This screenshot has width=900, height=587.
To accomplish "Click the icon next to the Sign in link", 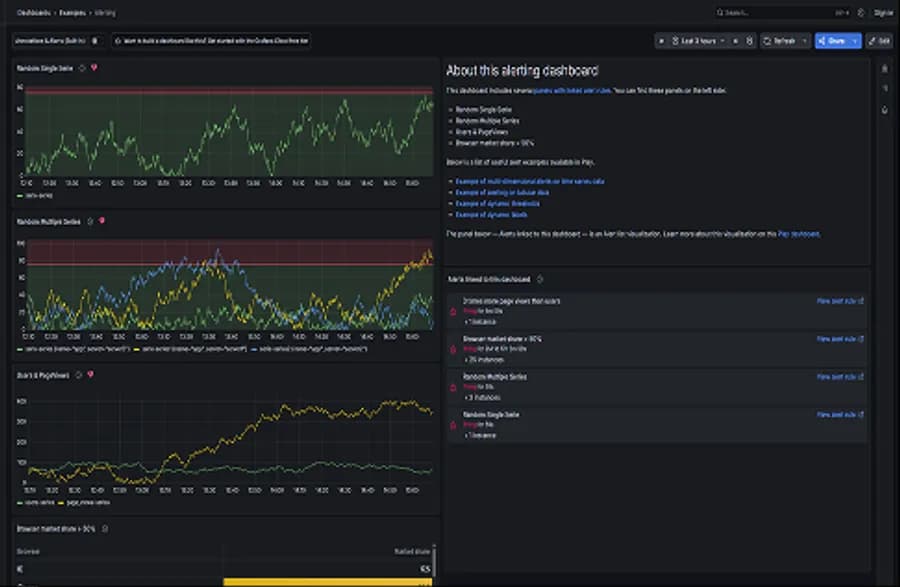I will [x=860, y=13].
